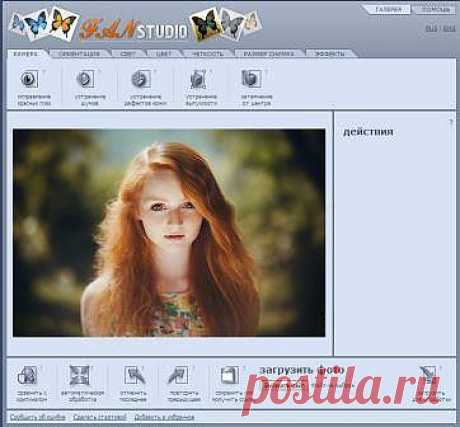This screenshot has width=460, height=427.
Task: Click the help question mark in Действия panel
Action: pyautogui.click(x=451, y=122)
